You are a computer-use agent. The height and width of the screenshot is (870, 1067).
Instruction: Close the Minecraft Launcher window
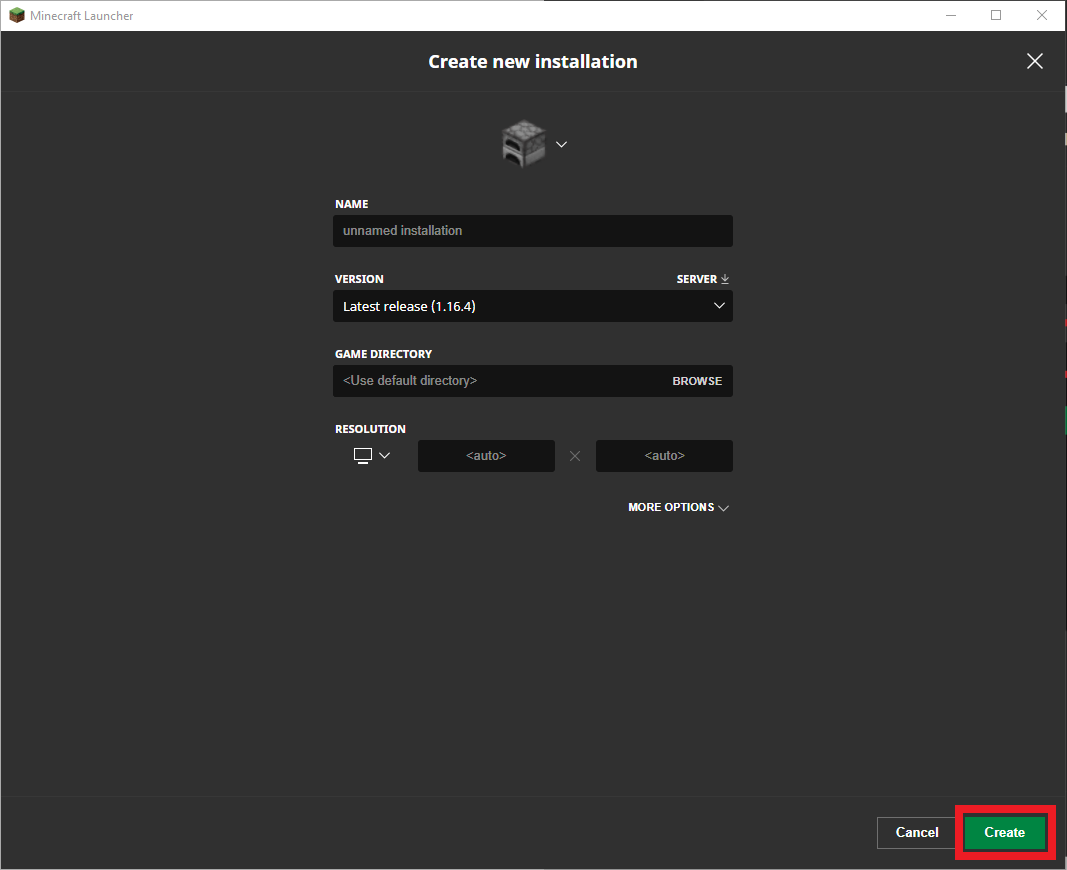tap(1041, 15)
